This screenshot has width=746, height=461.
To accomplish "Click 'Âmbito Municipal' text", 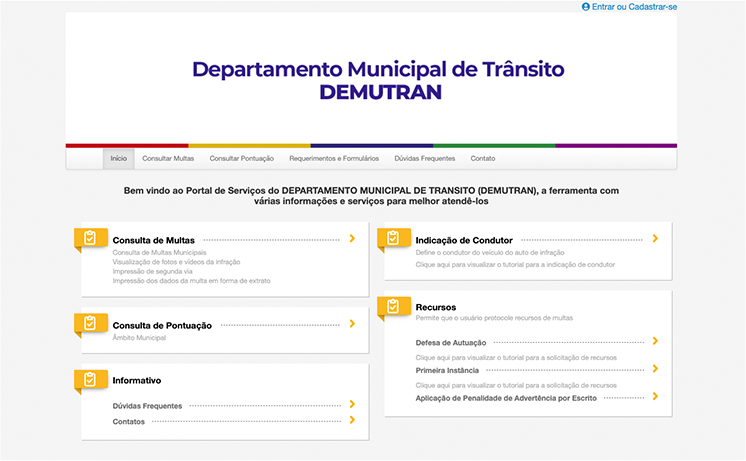I will point(139,337).
